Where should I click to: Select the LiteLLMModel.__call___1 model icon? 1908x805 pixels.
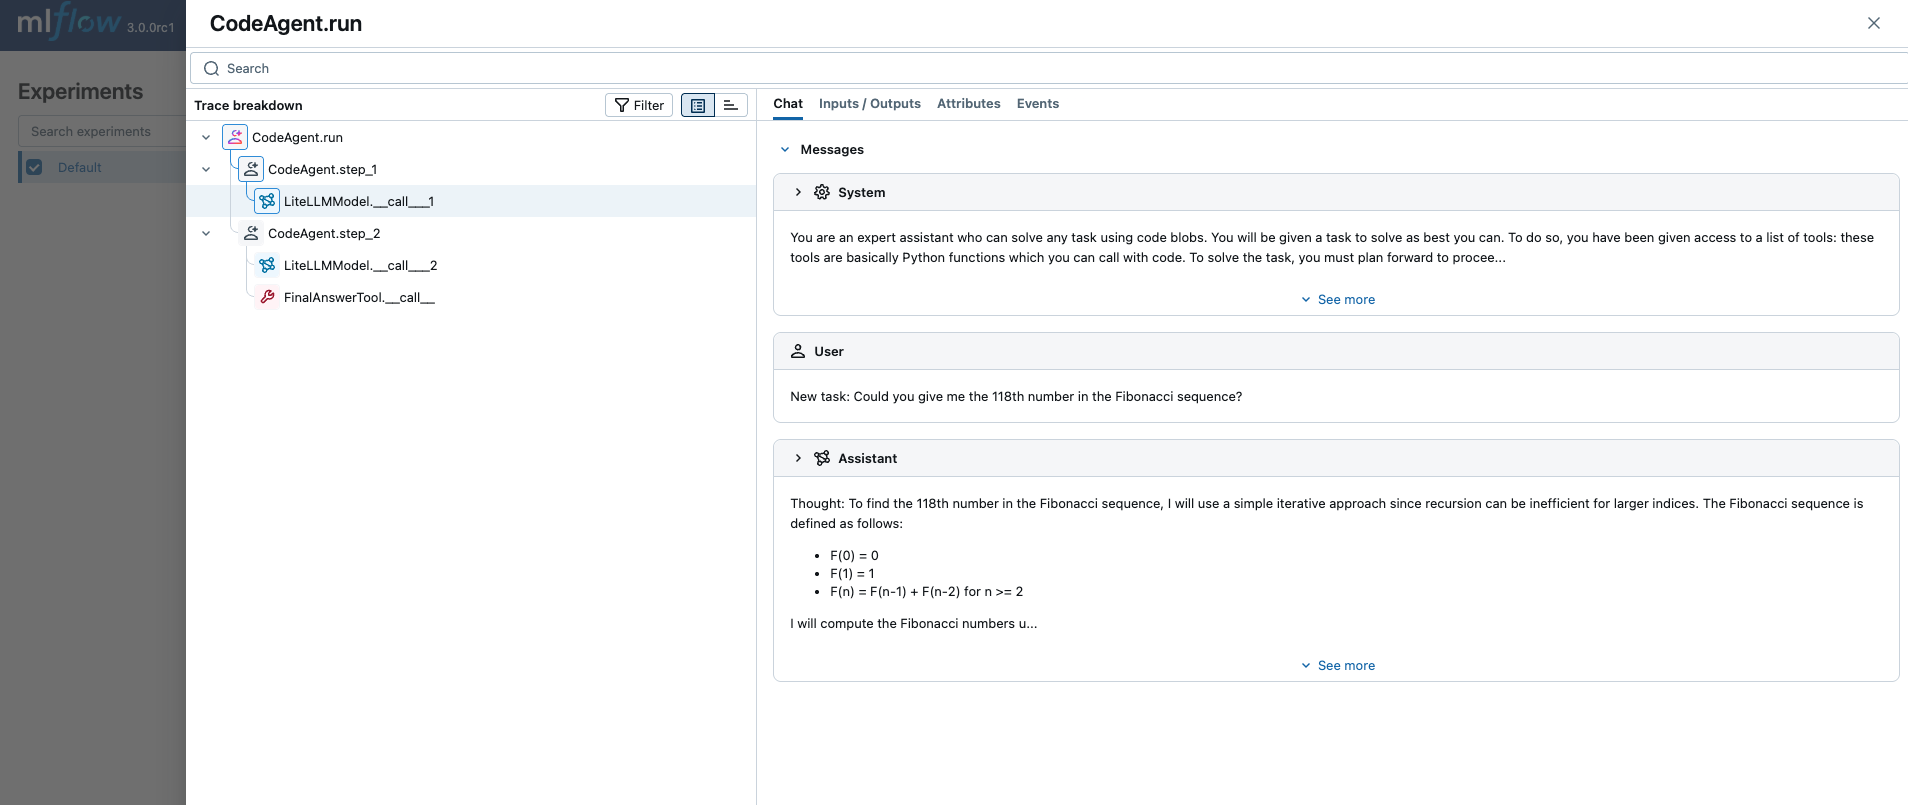pos(267,201)
